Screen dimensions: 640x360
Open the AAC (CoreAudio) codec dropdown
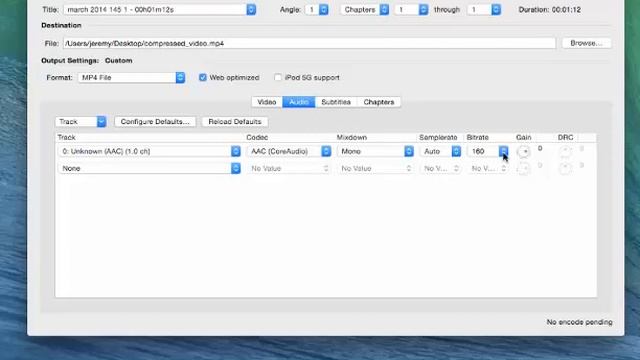click(x=289, y=151)
